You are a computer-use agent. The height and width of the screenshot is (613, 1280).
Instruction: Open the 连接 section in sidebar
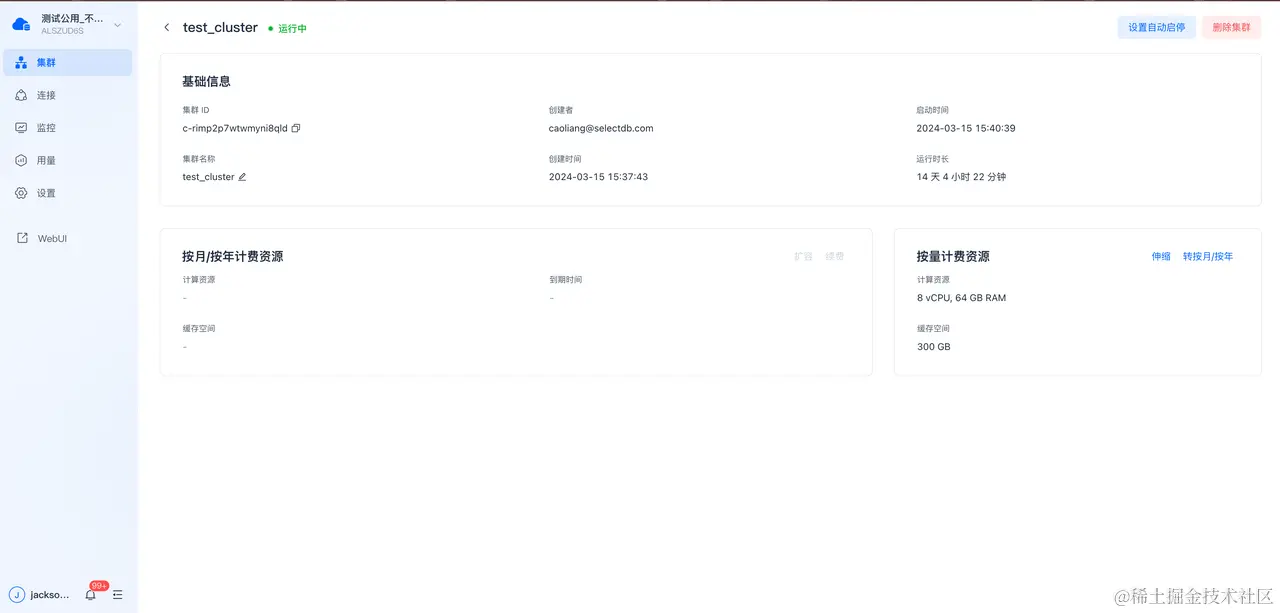[x=46, y=94]
